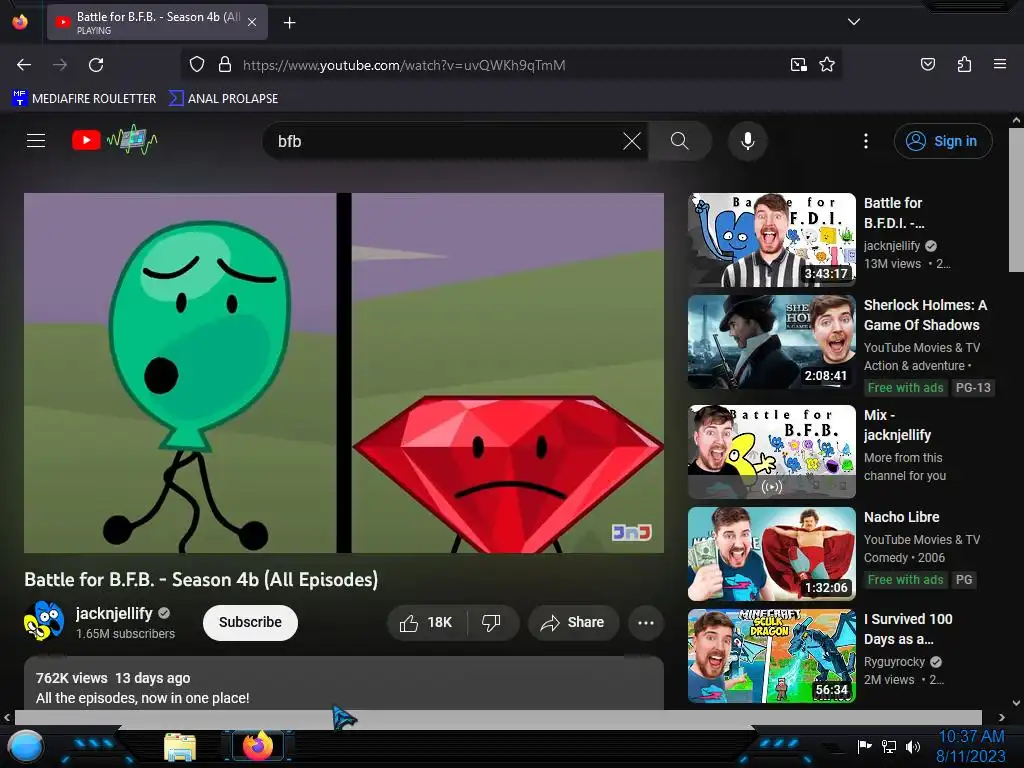Open the tracking protection shield

pos(197,65)
